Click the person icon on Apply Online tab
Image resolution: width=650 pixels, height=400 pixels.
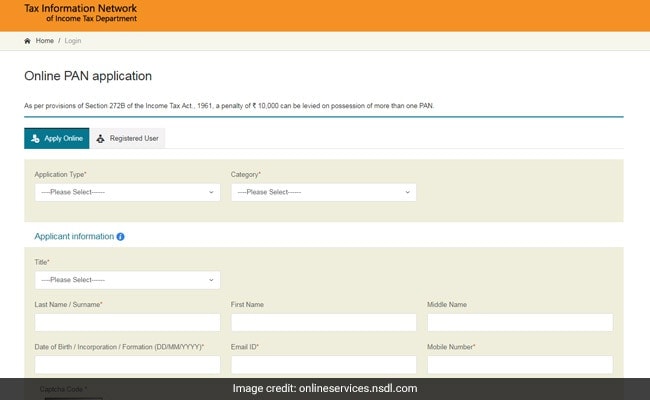[35, 139]
